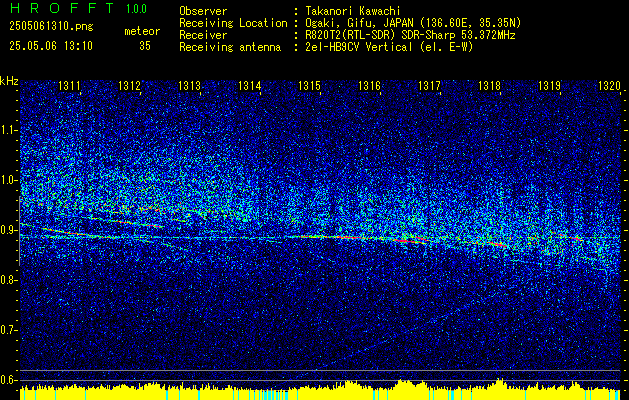Click time axis marker 1314
The image size is (629, 400).
coord(250,85)
